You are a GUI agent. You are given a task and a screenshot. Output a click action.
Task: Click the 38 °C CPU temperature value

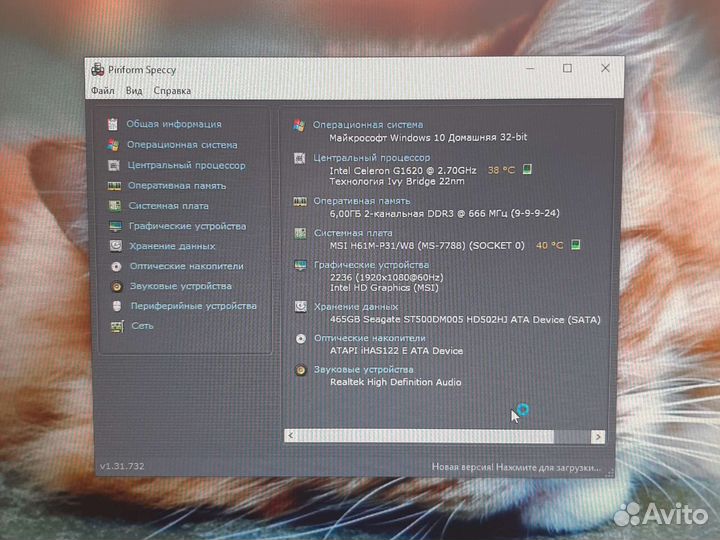pos(501,170)
